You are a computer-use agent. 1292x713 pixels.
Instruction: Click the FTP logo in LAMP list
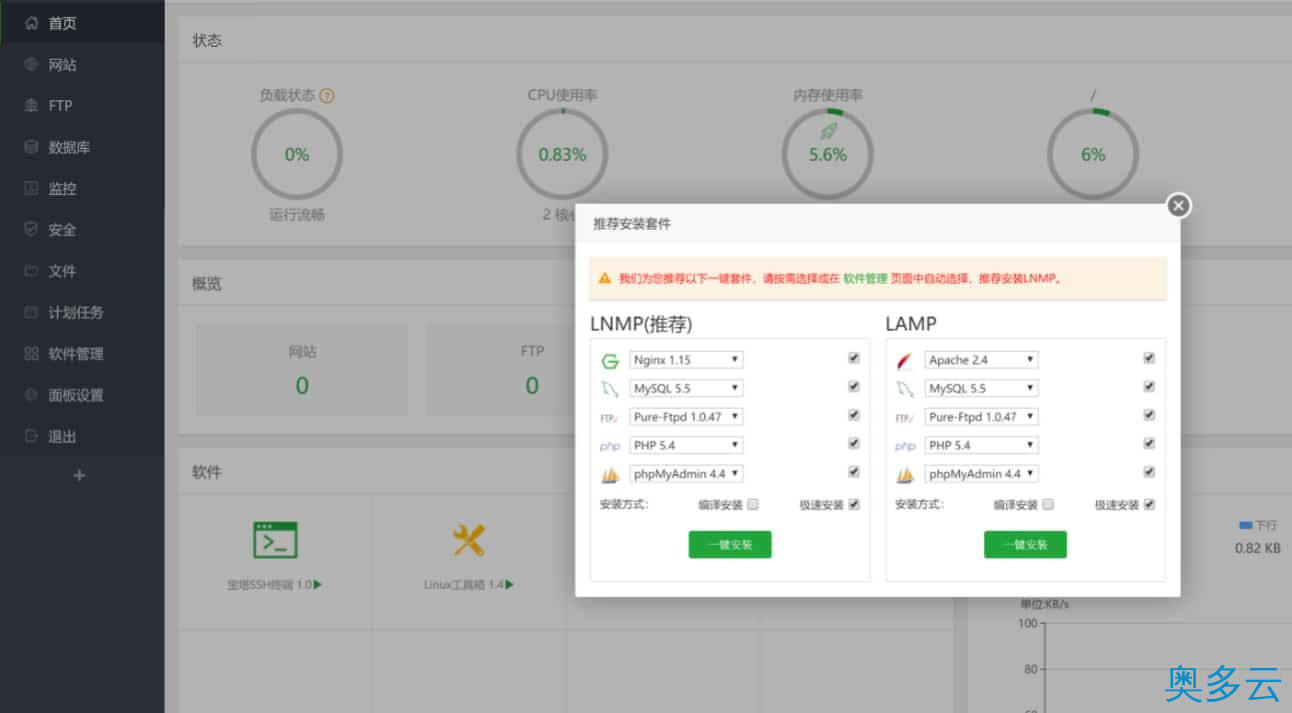tap(905, 418)
